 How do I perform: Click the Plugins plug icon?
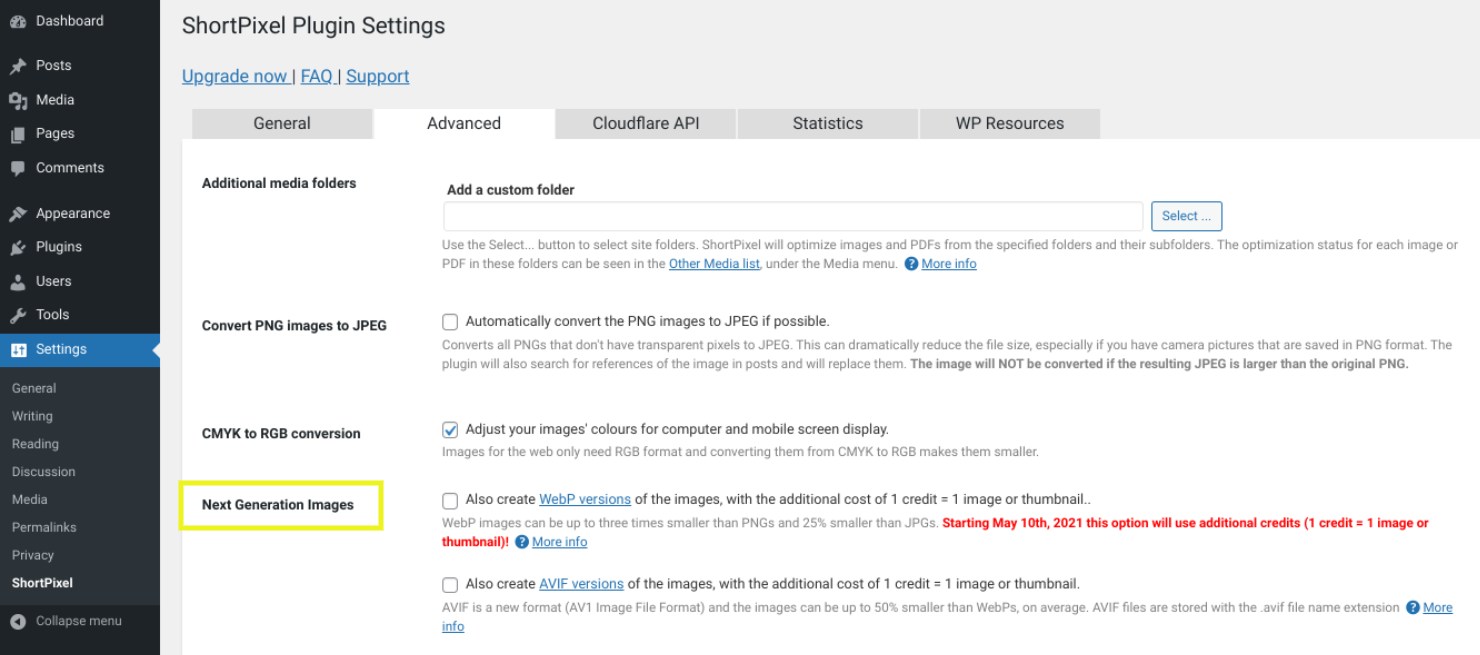tap(18, 247)
